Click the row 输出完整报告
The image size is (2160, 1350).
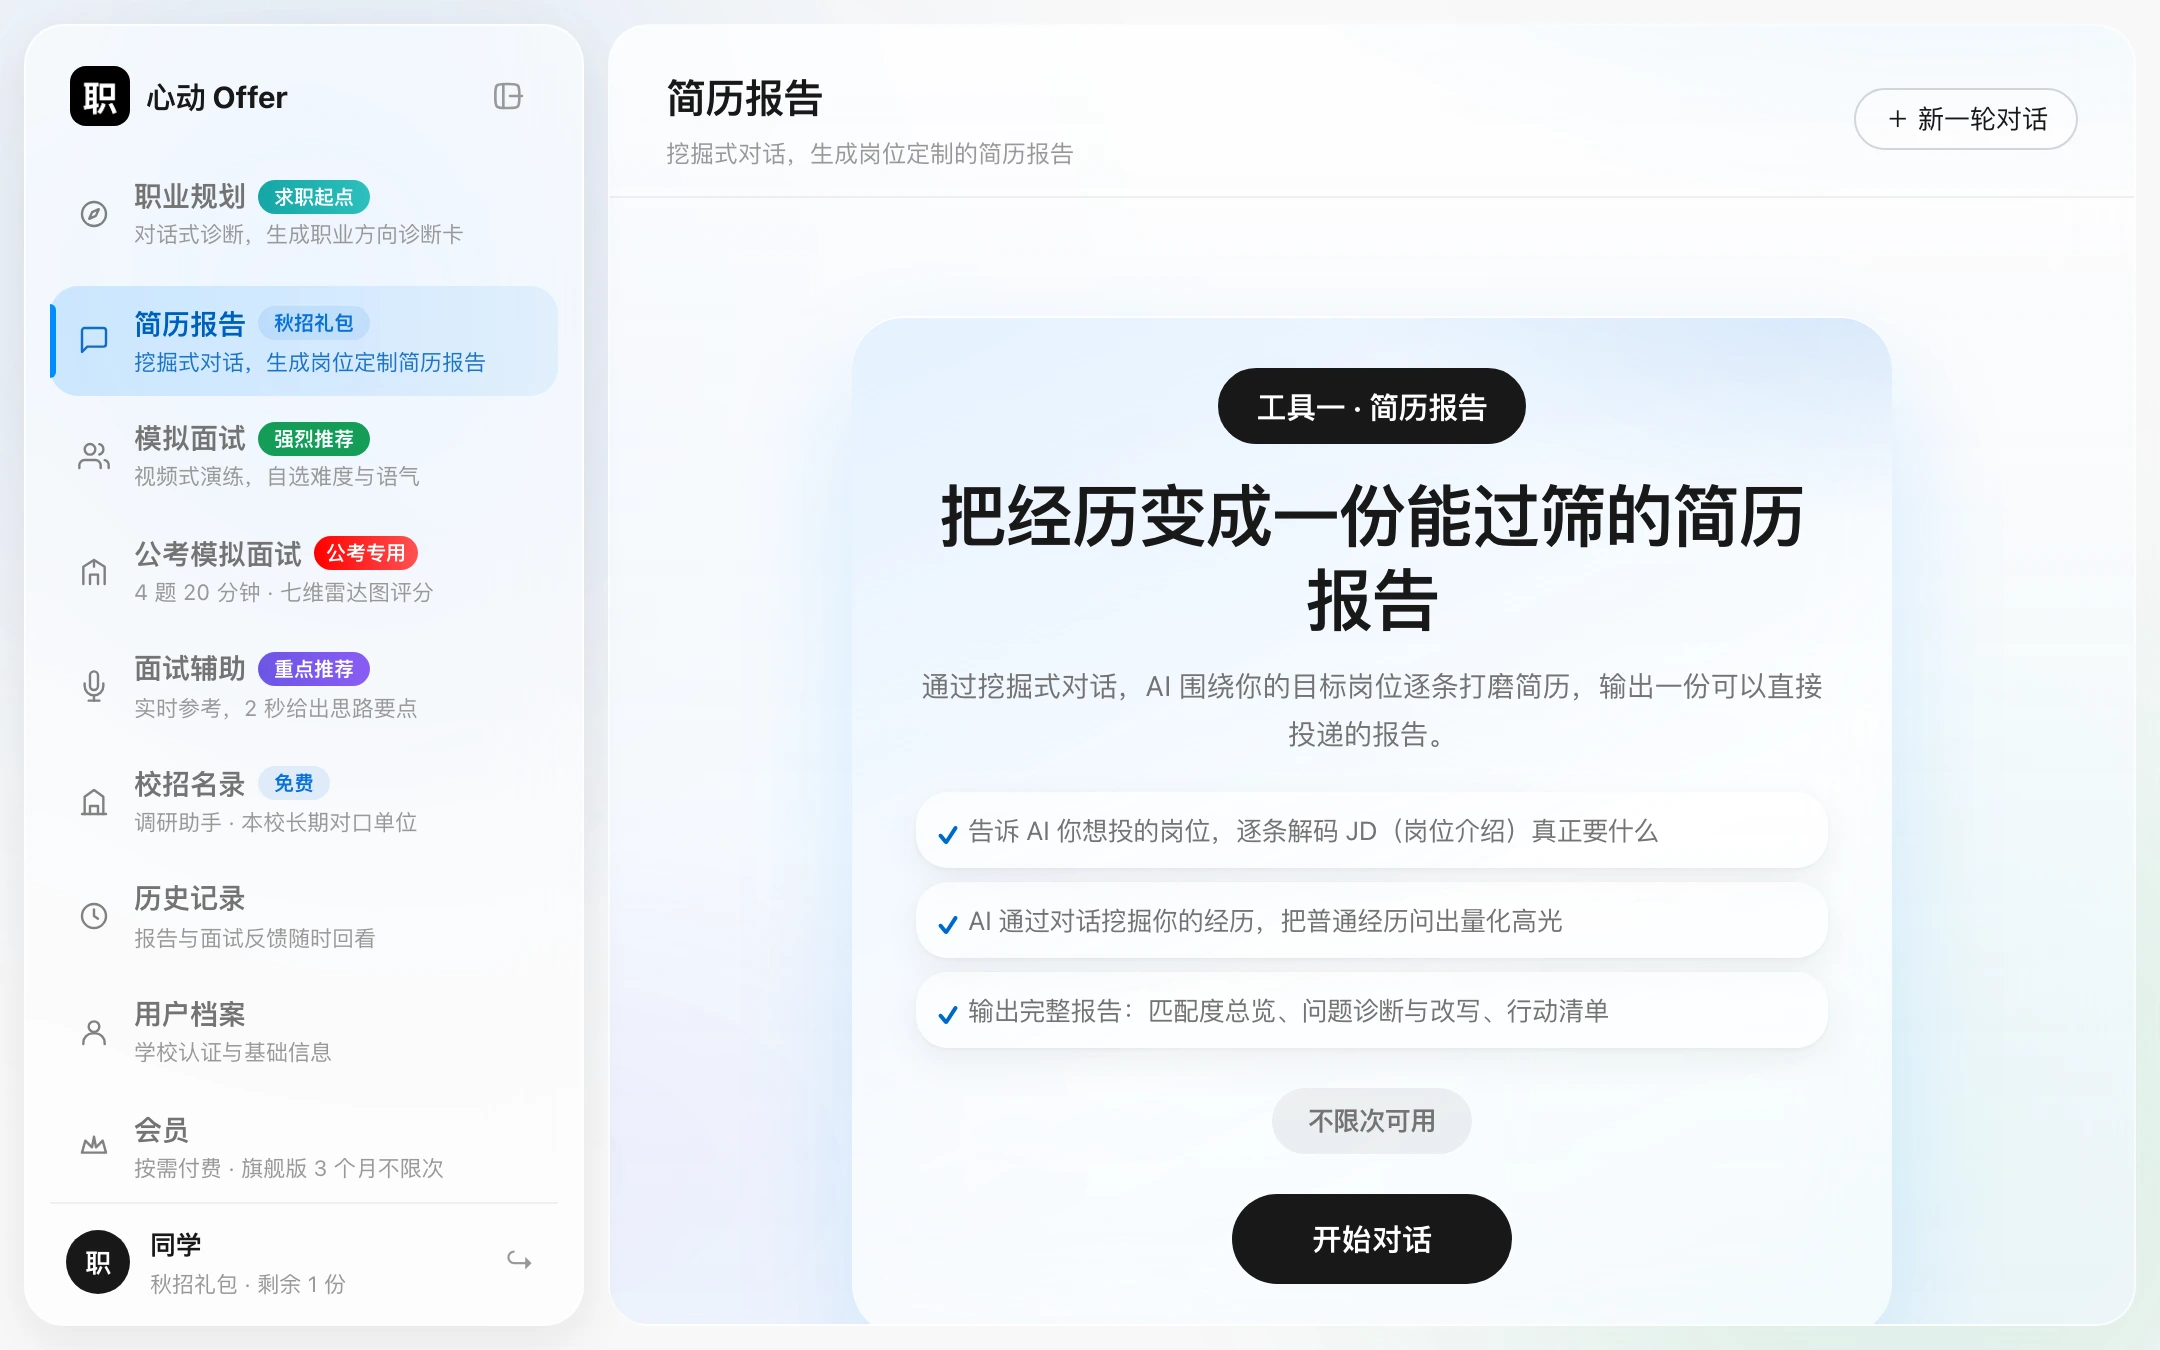coord(1371,1011)
